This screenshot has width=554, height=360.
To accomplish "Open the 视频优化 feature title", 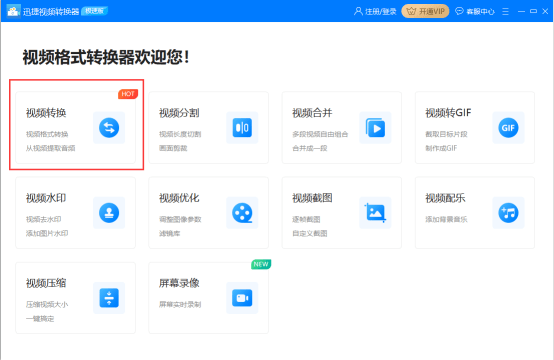I will pos(179,198).
